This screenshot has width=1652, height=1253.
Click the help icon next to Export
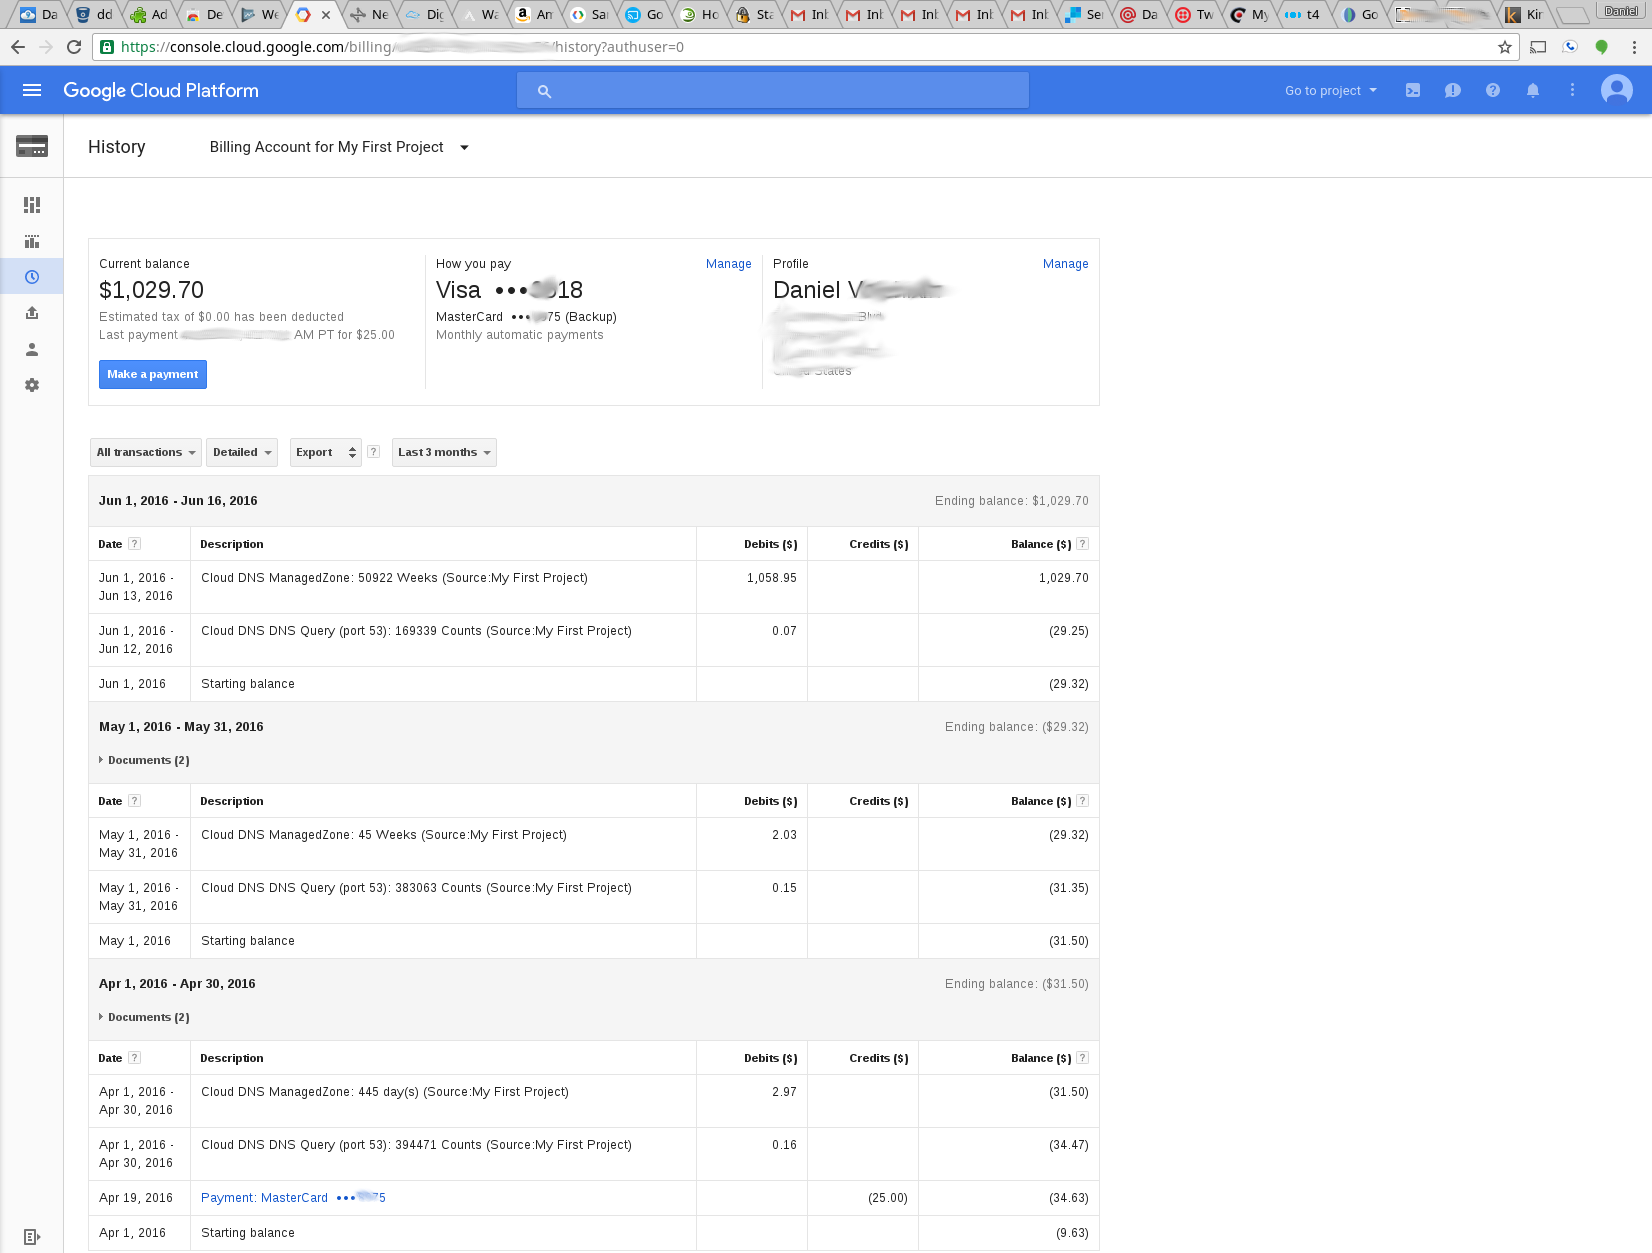tap(373, 452)
